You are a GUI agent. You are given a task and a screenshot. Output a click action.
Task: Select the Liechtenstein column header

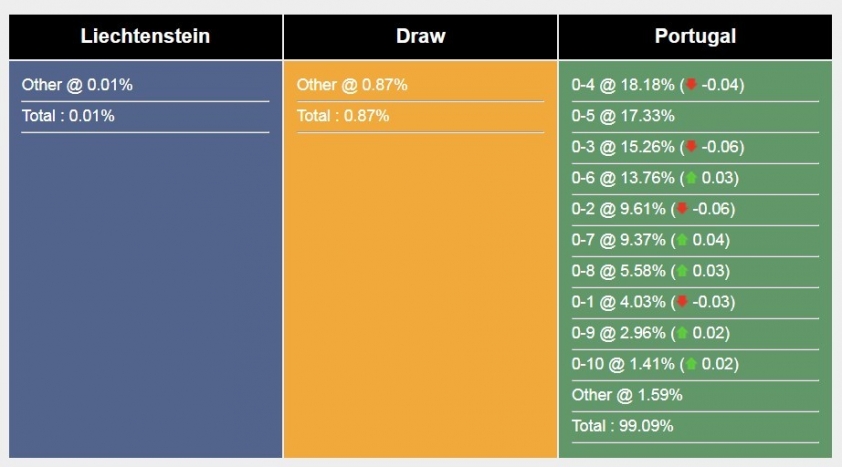[x=145, y=37]
